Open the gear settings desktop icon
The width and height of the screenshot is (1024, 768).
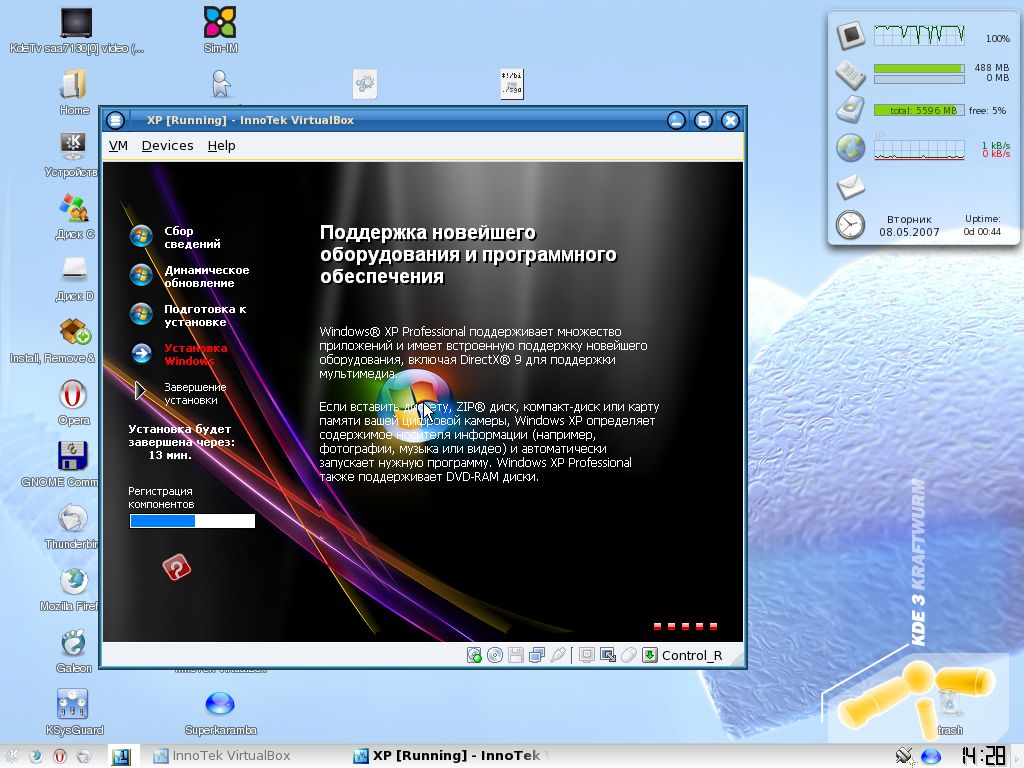(x=365, y=84)
